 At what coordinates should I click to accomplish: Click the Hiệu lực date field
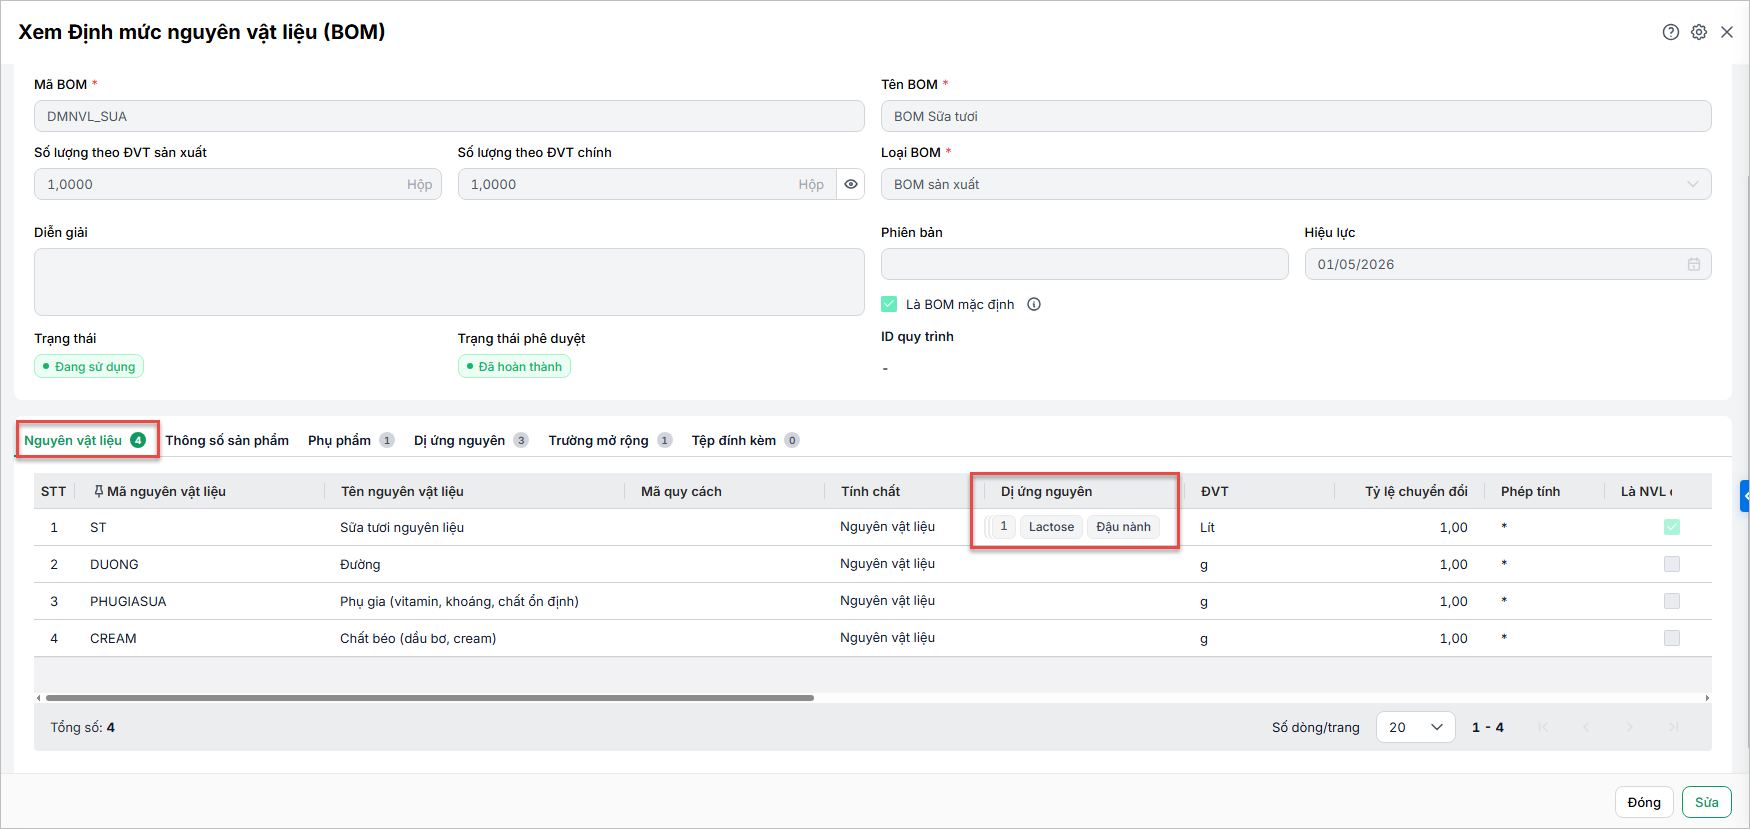[x=1508, y=264]
